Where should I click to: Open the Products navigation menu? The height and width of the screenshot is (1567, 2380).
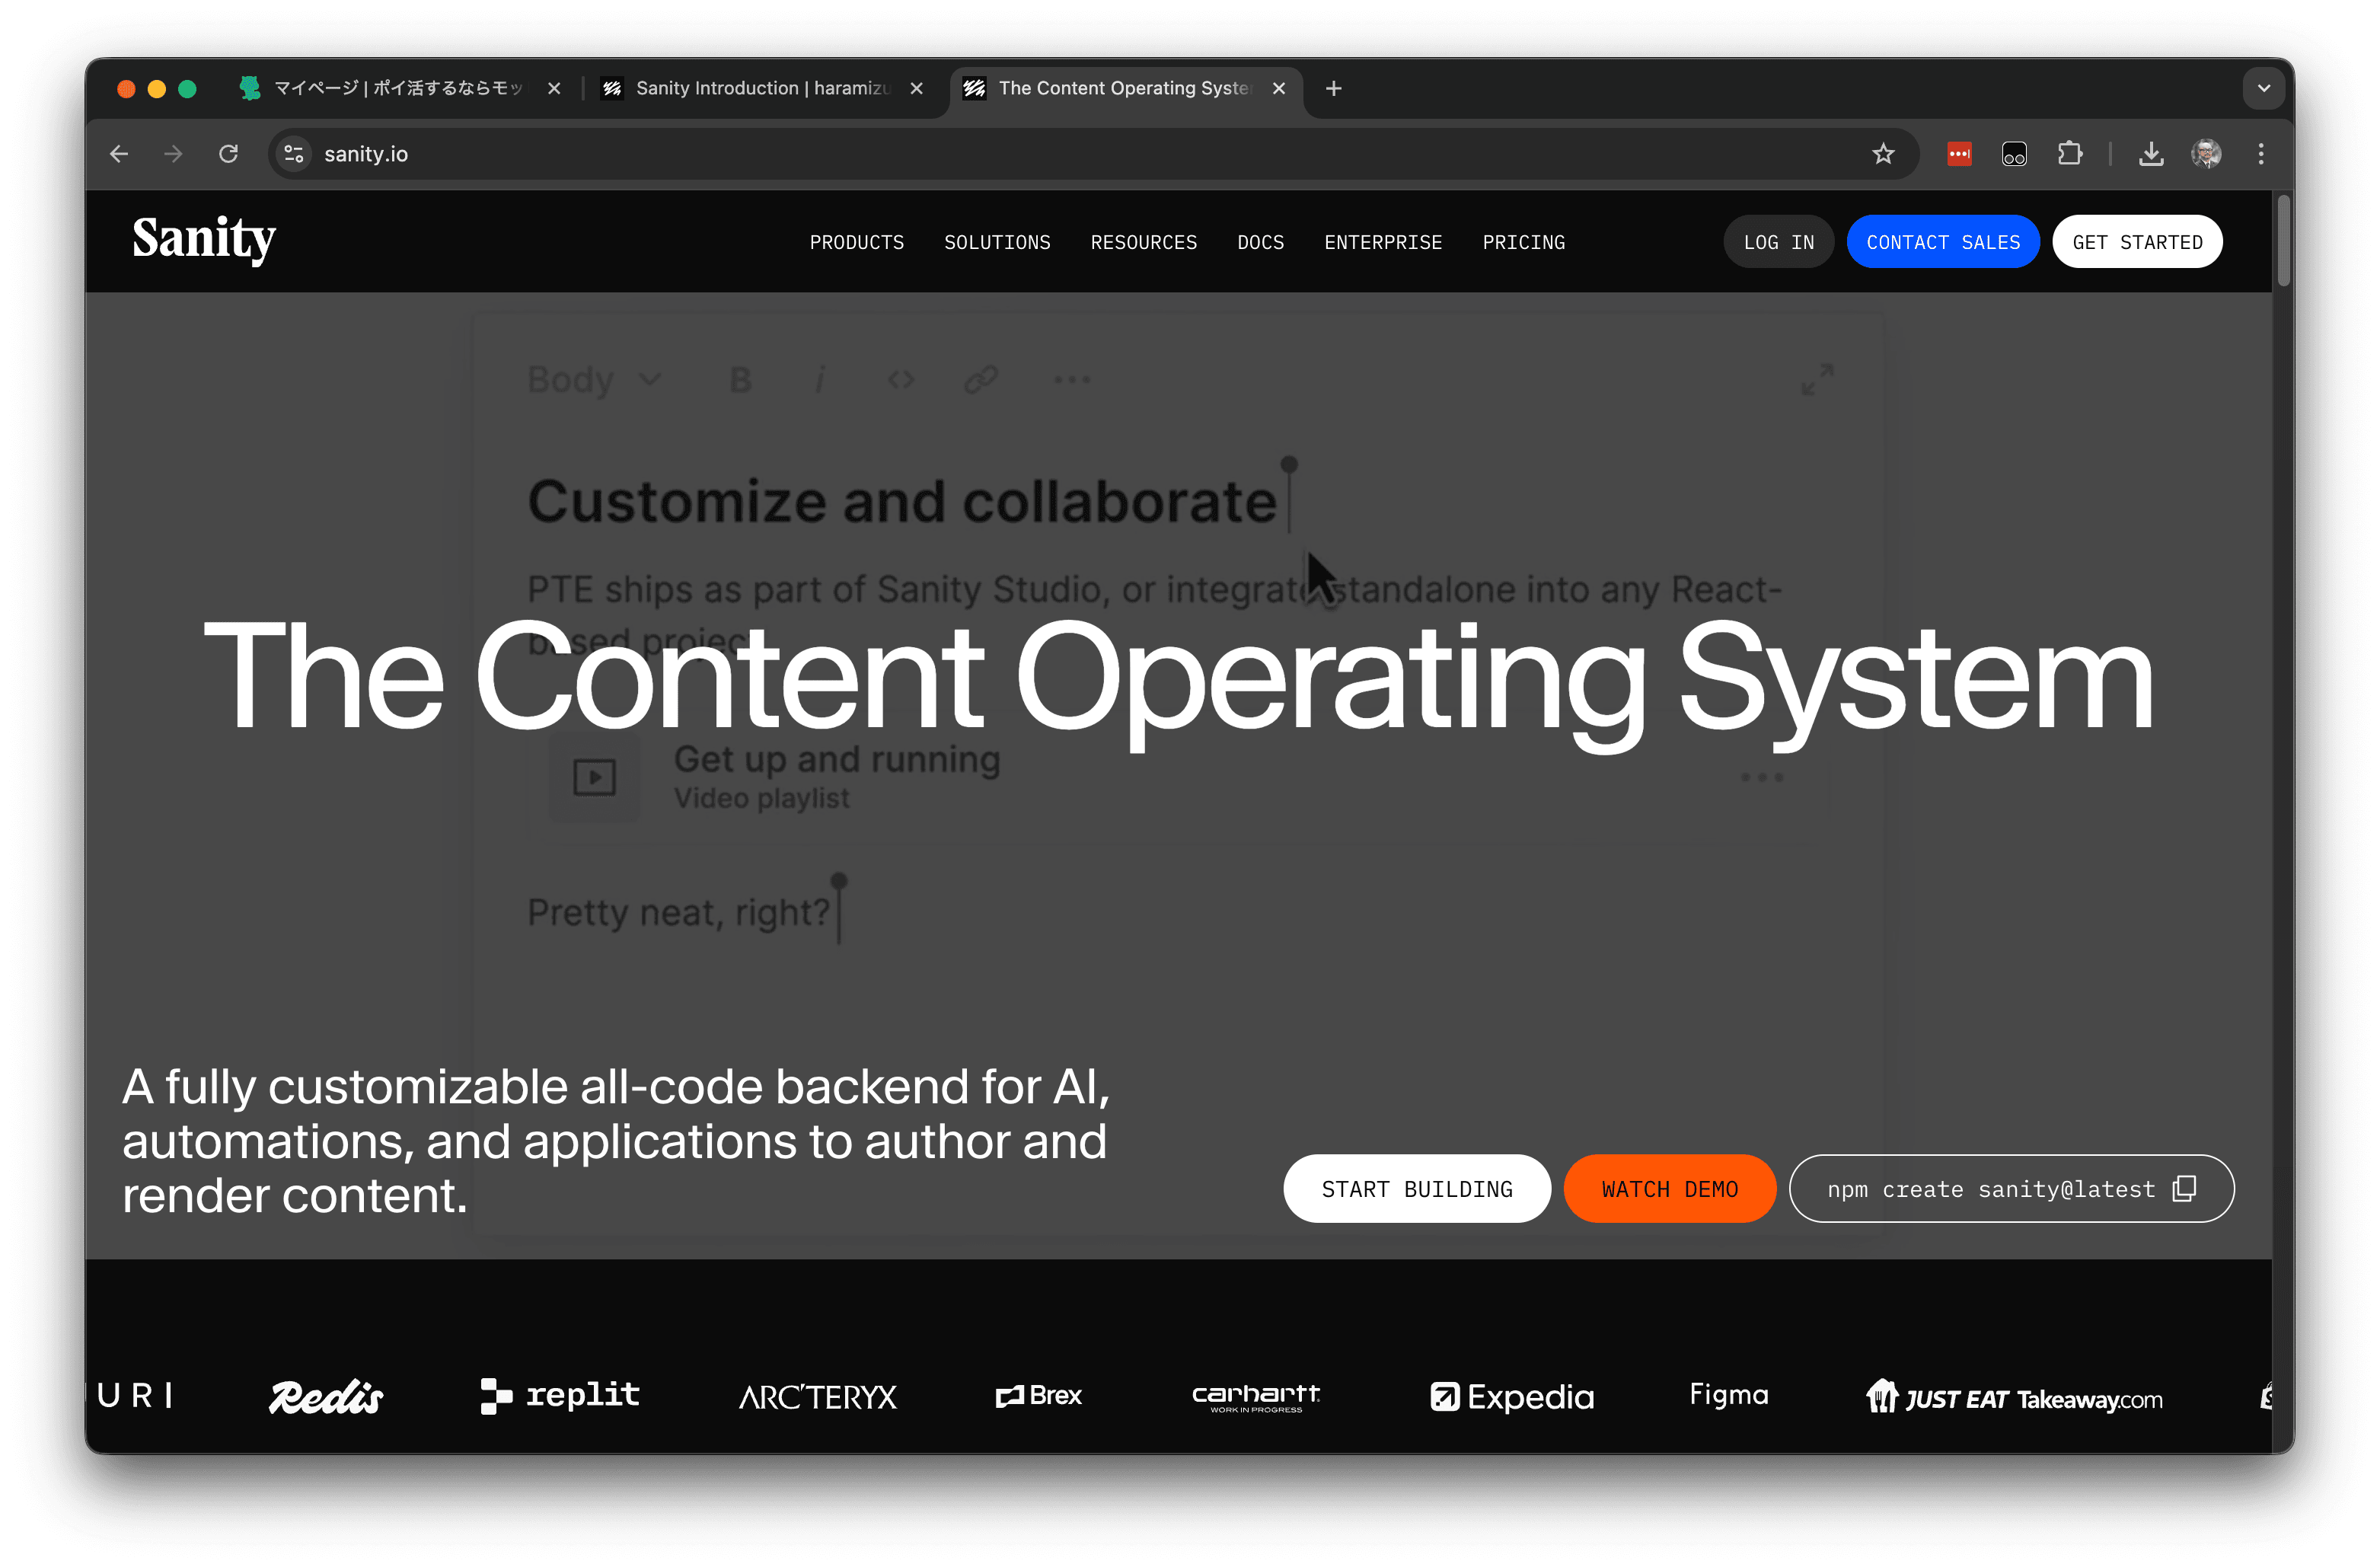pyautogui.click(x=856, y=243)
